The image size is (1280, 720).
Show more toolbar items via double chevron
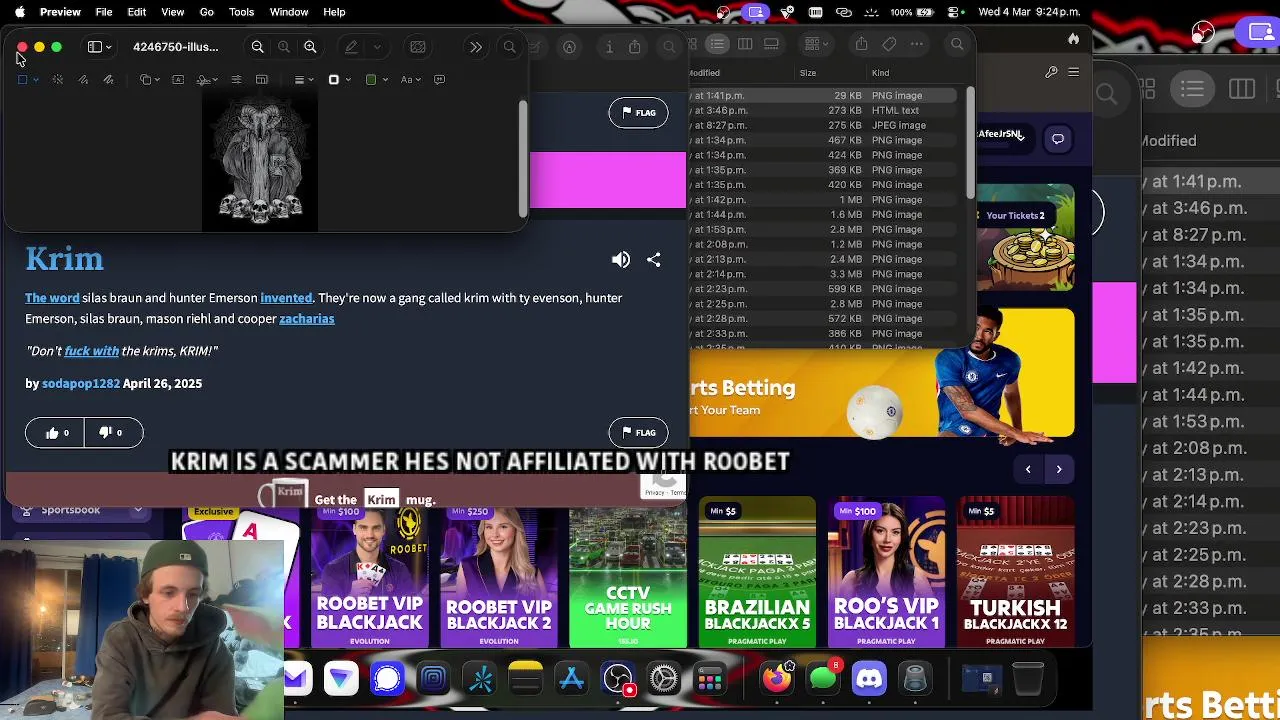[x=476, y=47]
